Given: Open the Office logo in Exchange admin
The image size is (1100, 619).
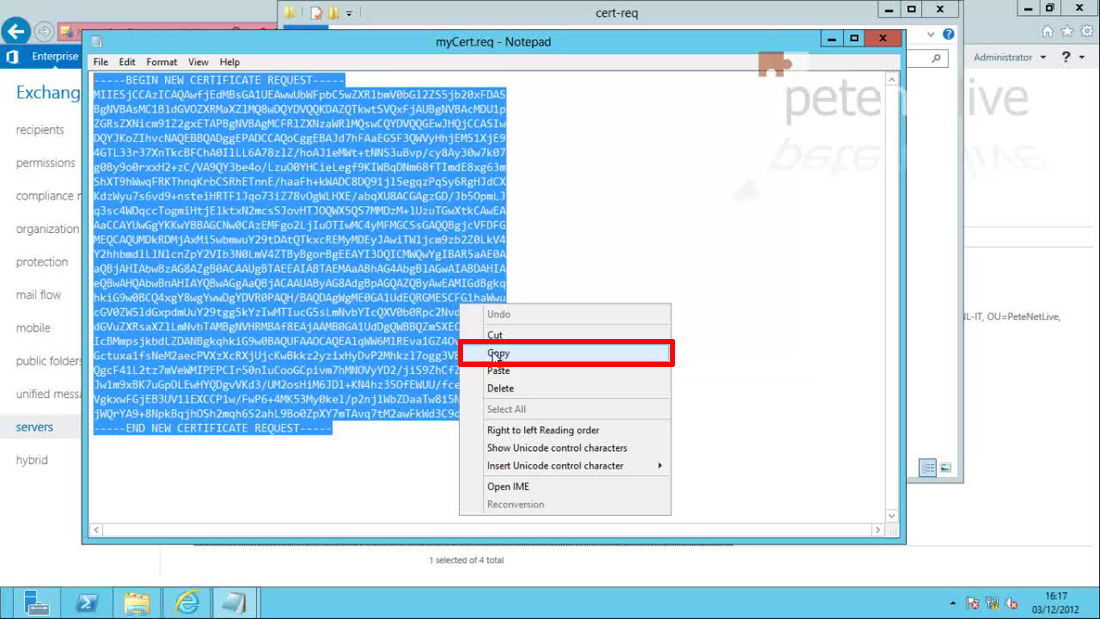Looking at the screenshot, I should (12, 57).
